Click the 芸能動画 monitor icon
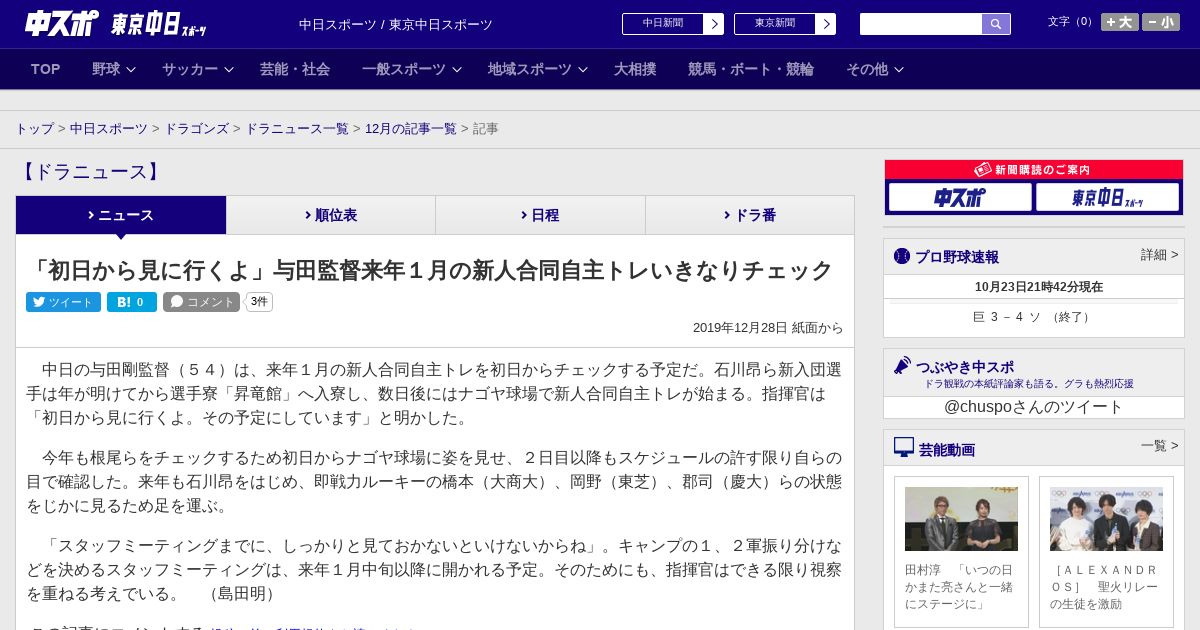The height and width of the screenshot is (630, 1200). click(904, 447)
